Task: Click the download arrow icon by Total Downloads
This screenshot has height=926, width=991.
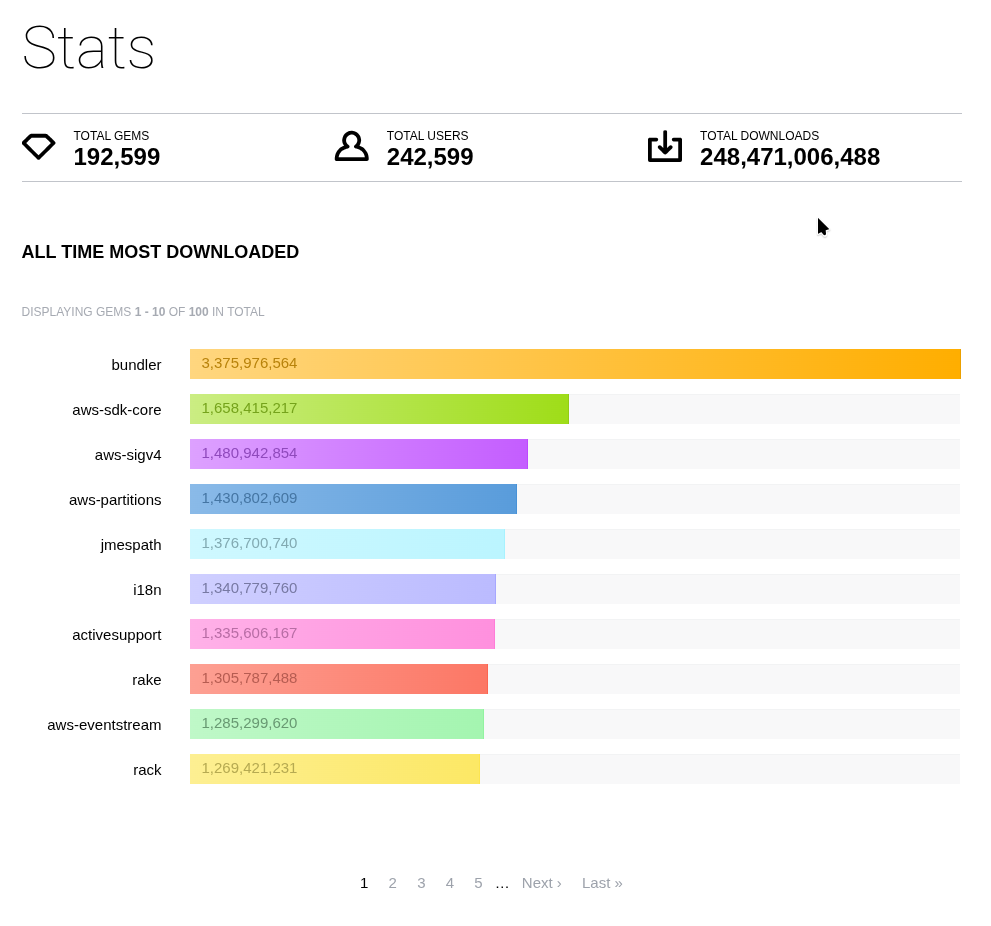Action: click(665, 147)
